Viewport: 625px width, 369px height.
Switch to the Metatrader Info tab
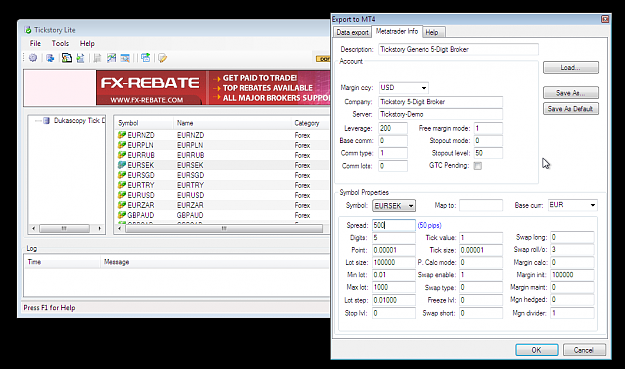tap(397, 31)
